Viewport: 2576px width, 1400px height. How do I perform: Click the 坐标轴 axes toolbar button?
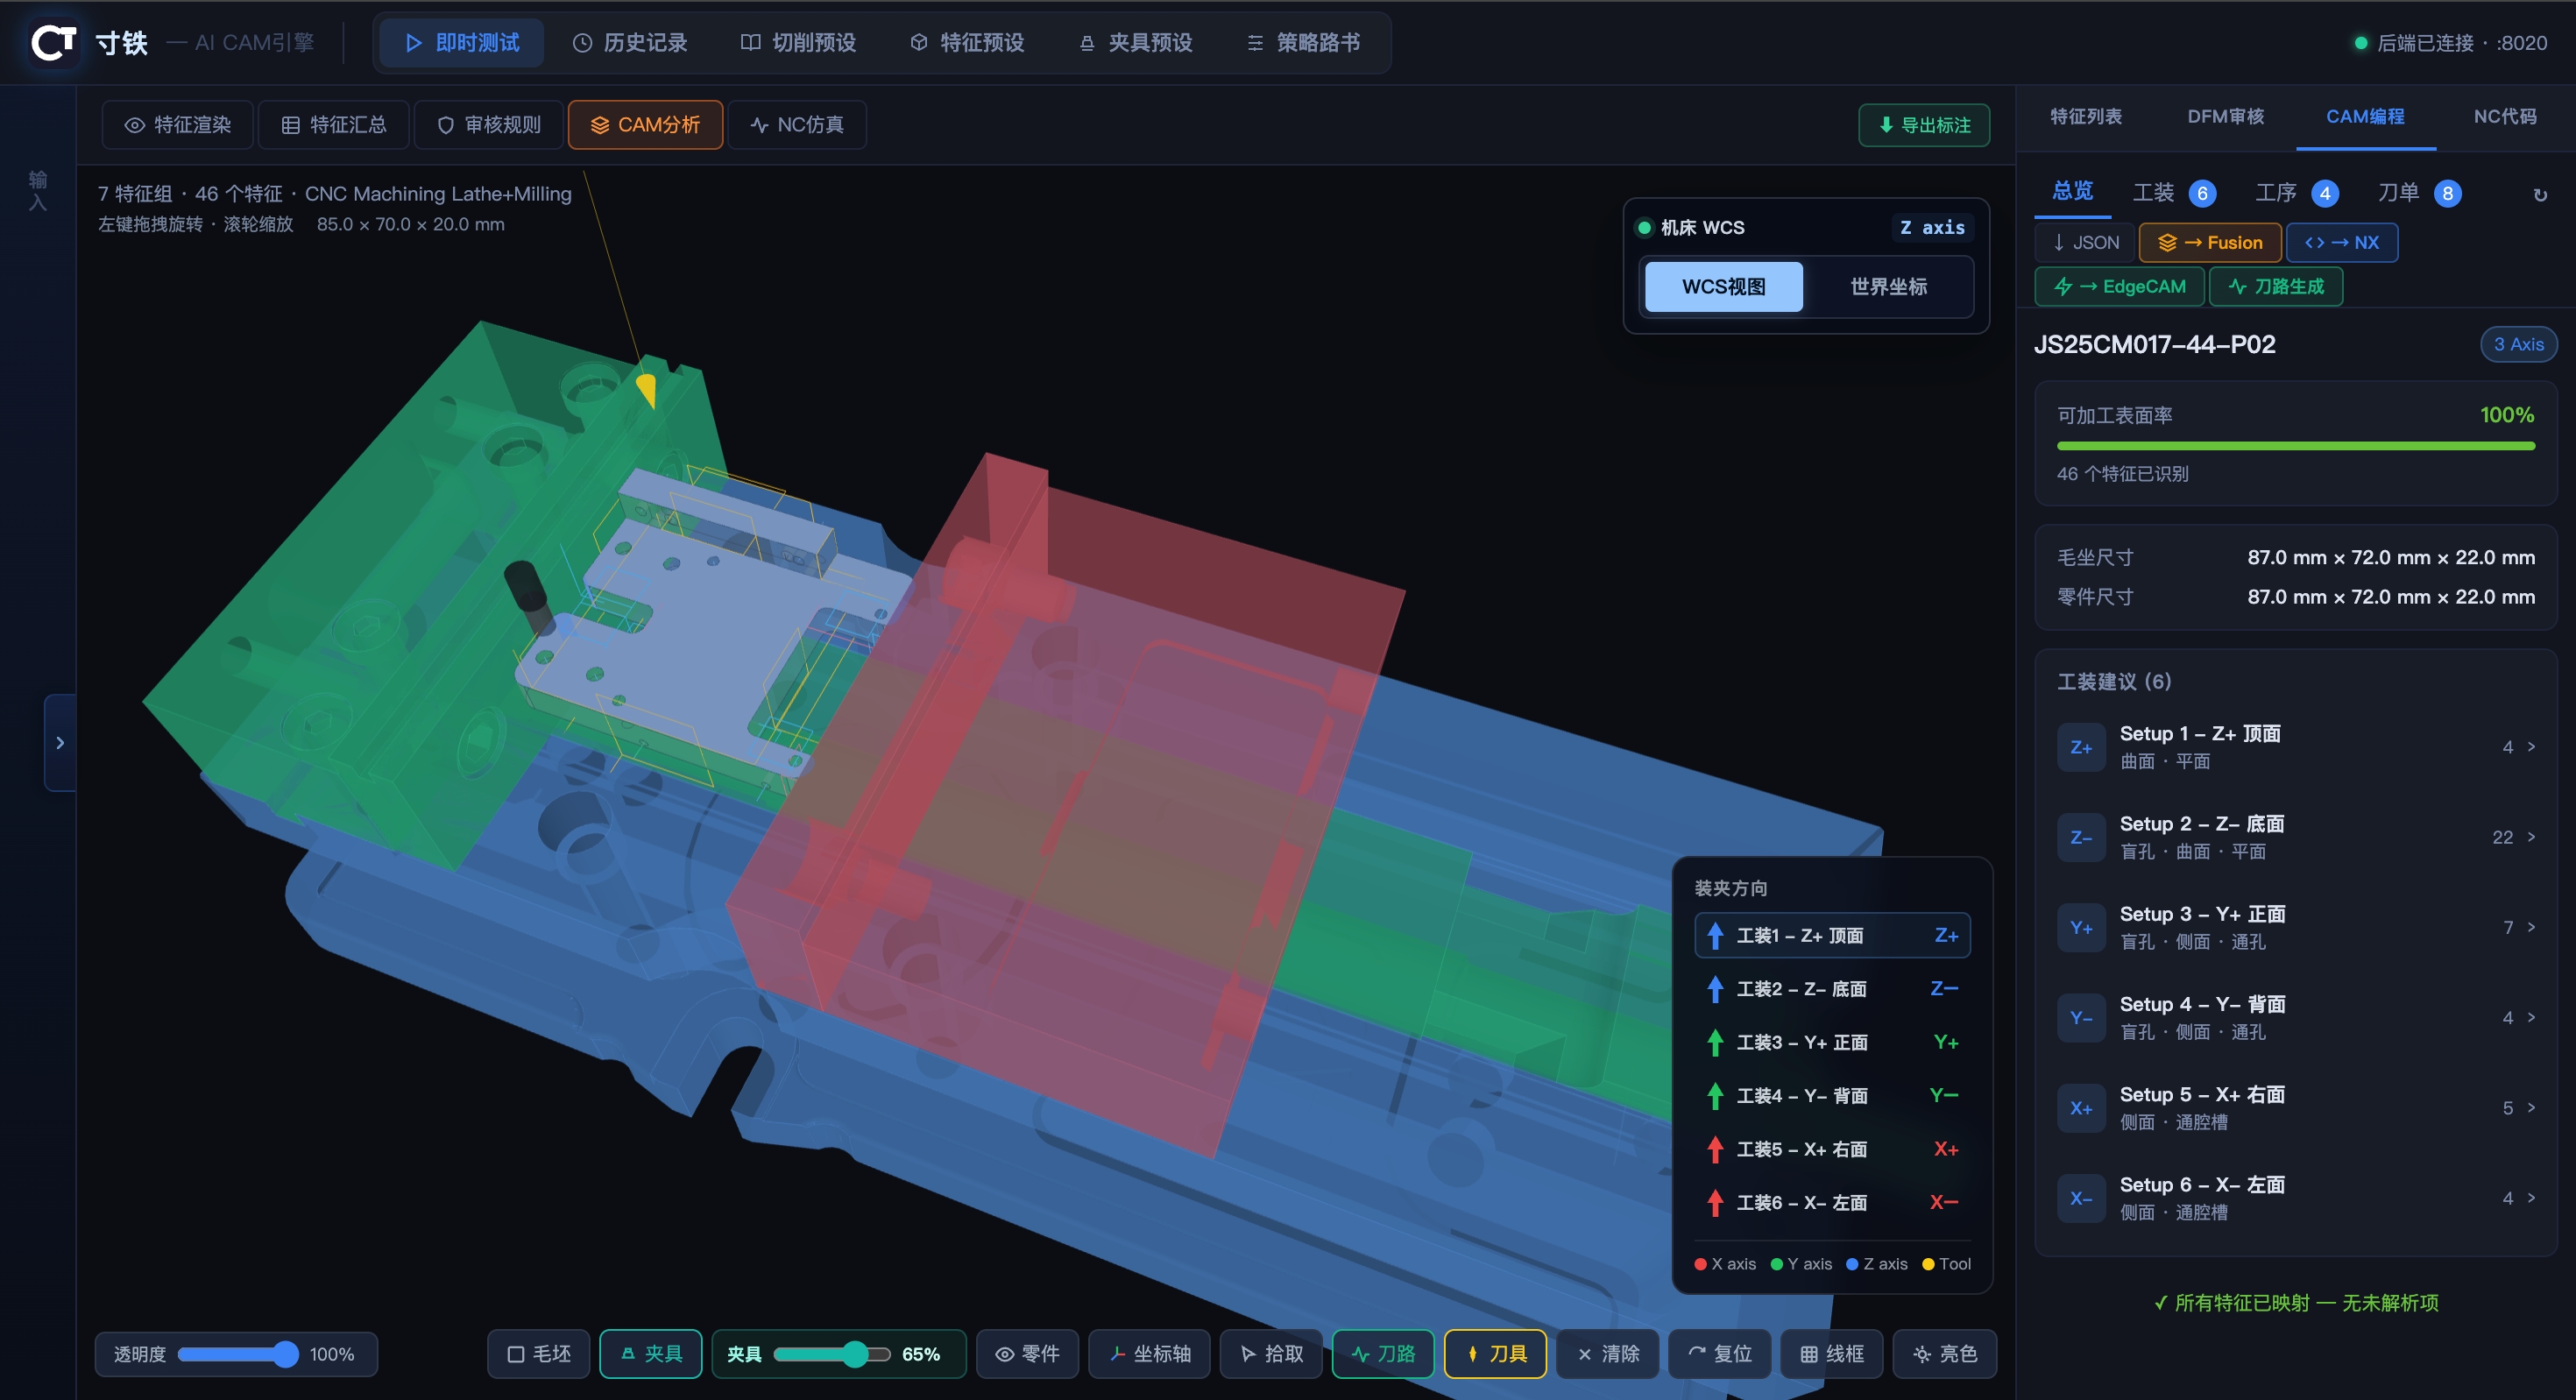(1149, 1354)
